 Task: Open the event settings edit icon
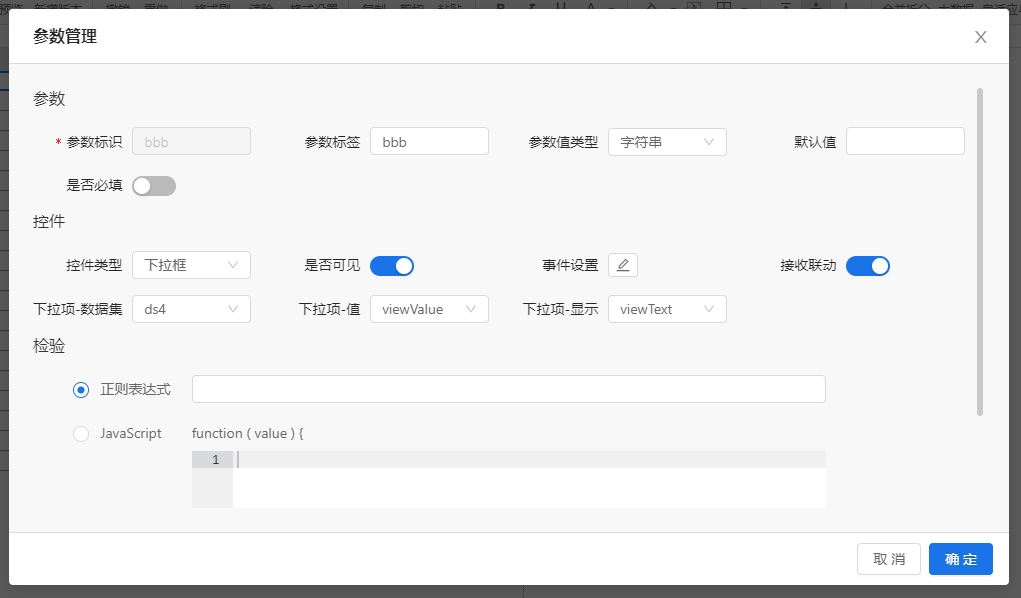(622, 265)
